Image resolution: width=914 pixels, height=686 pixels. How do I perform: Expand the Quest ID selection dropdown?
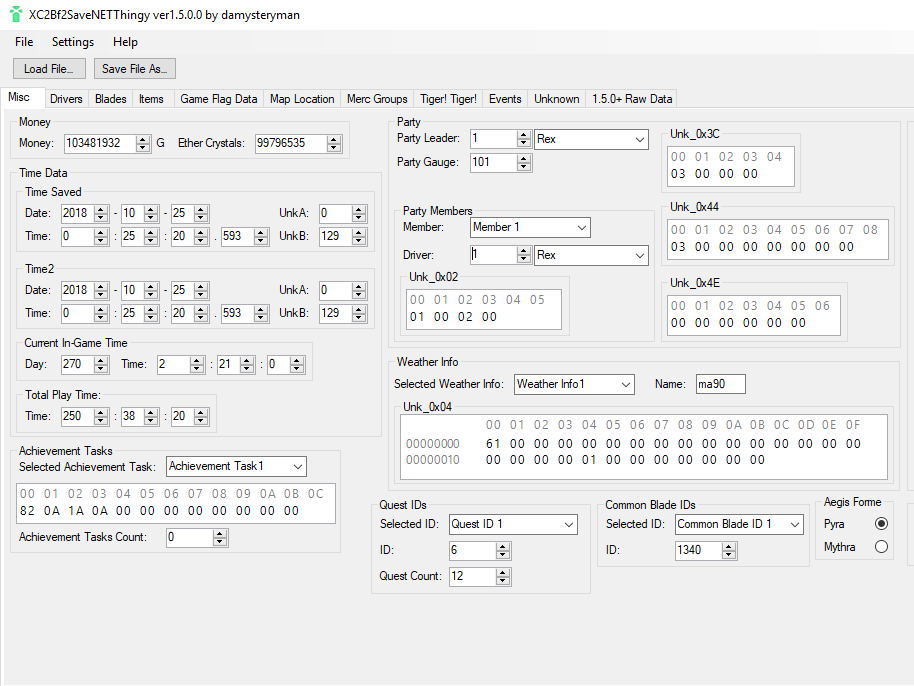coord(568,525)
